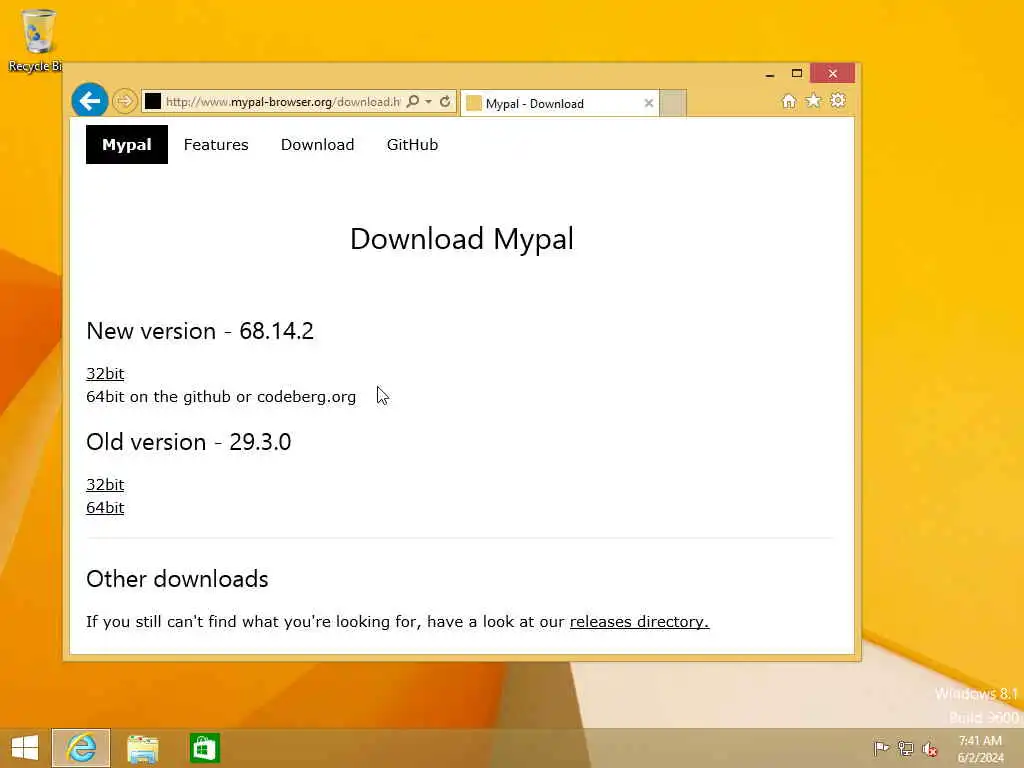Download 64bit of old version 29.3.0
This screenshot has height=768, width=1024.
[105, 507]
